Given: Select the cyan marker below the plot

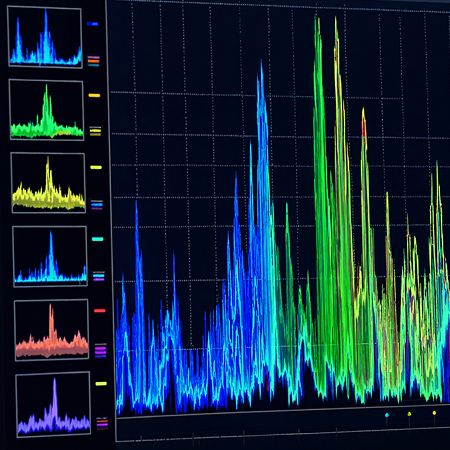Looking at the screenshot, I should pyautogui.click(x=387, y=415).
